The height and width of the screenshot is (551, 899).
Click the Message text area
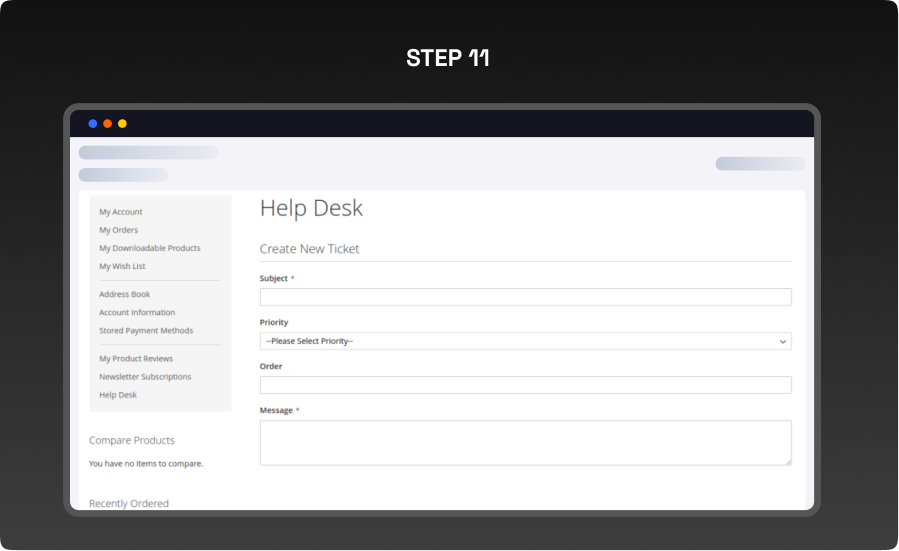click(x=525, y=442)
